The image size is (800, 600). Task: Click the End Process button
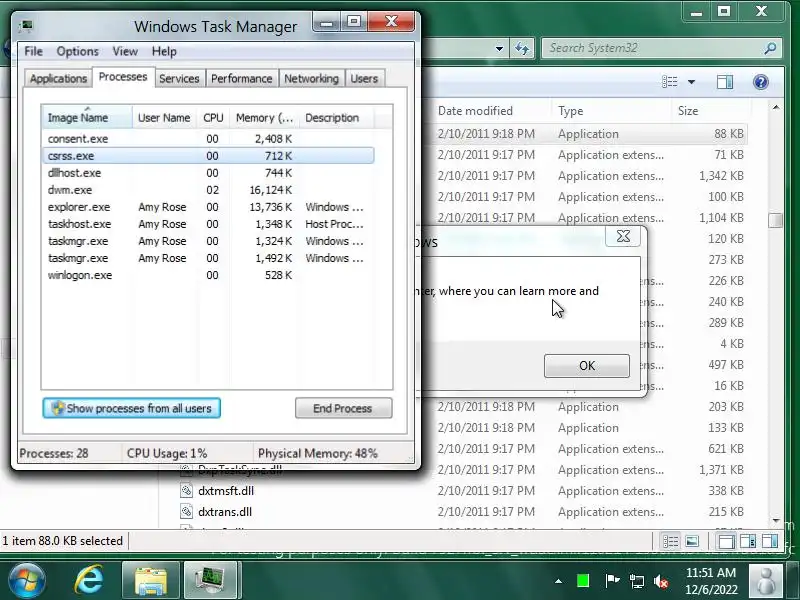[x=343, y=408]
